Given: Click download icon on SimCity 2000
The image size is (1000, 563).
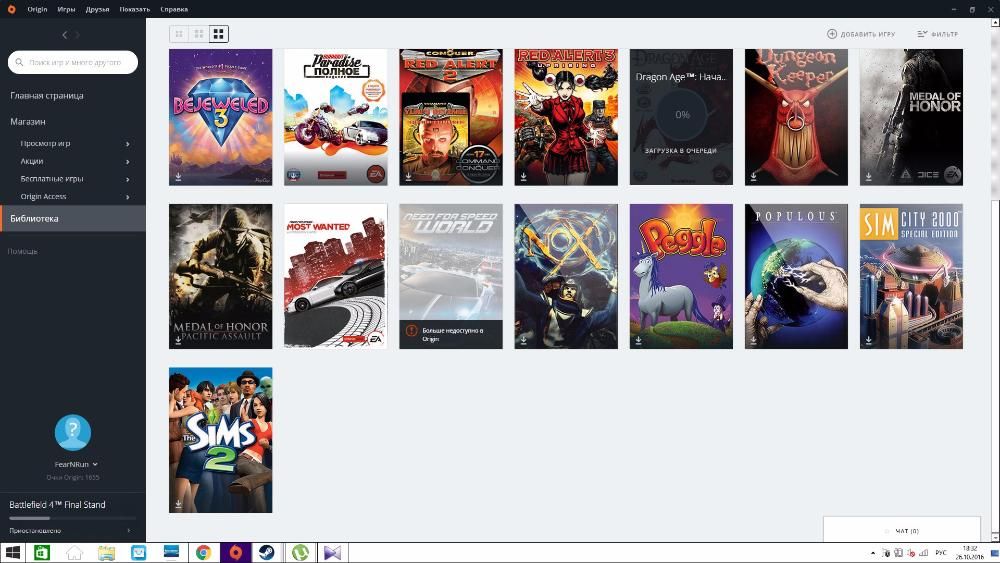Looking at the screenshot, I should tap(869, 340).
